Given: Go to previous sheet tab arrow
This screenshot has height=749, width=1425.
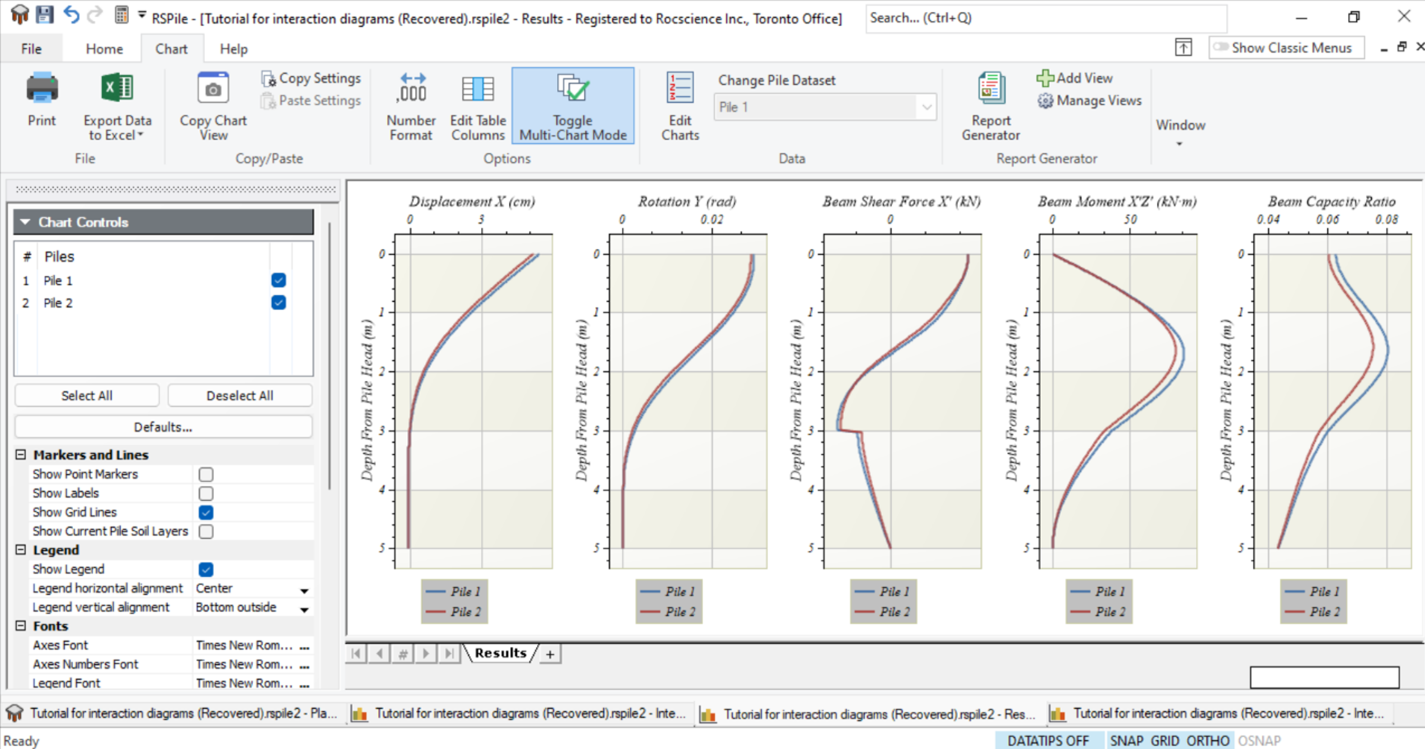Looking at the screenshot, I should [379, 654].
